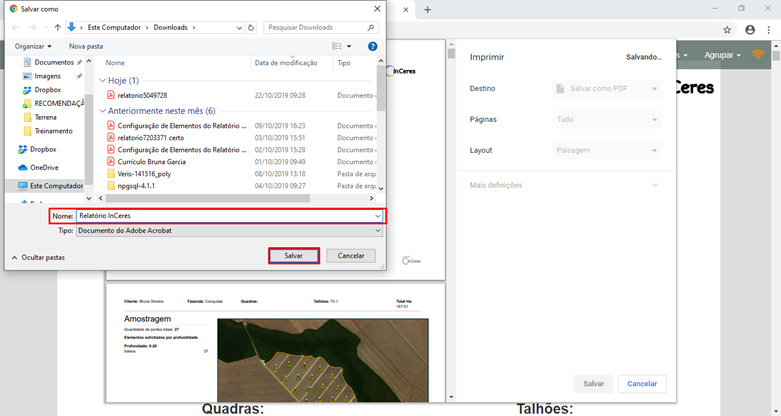781x416 pixels.
Task: Click the navigation pane vertical scrollbar
Action: coord(89,139)
